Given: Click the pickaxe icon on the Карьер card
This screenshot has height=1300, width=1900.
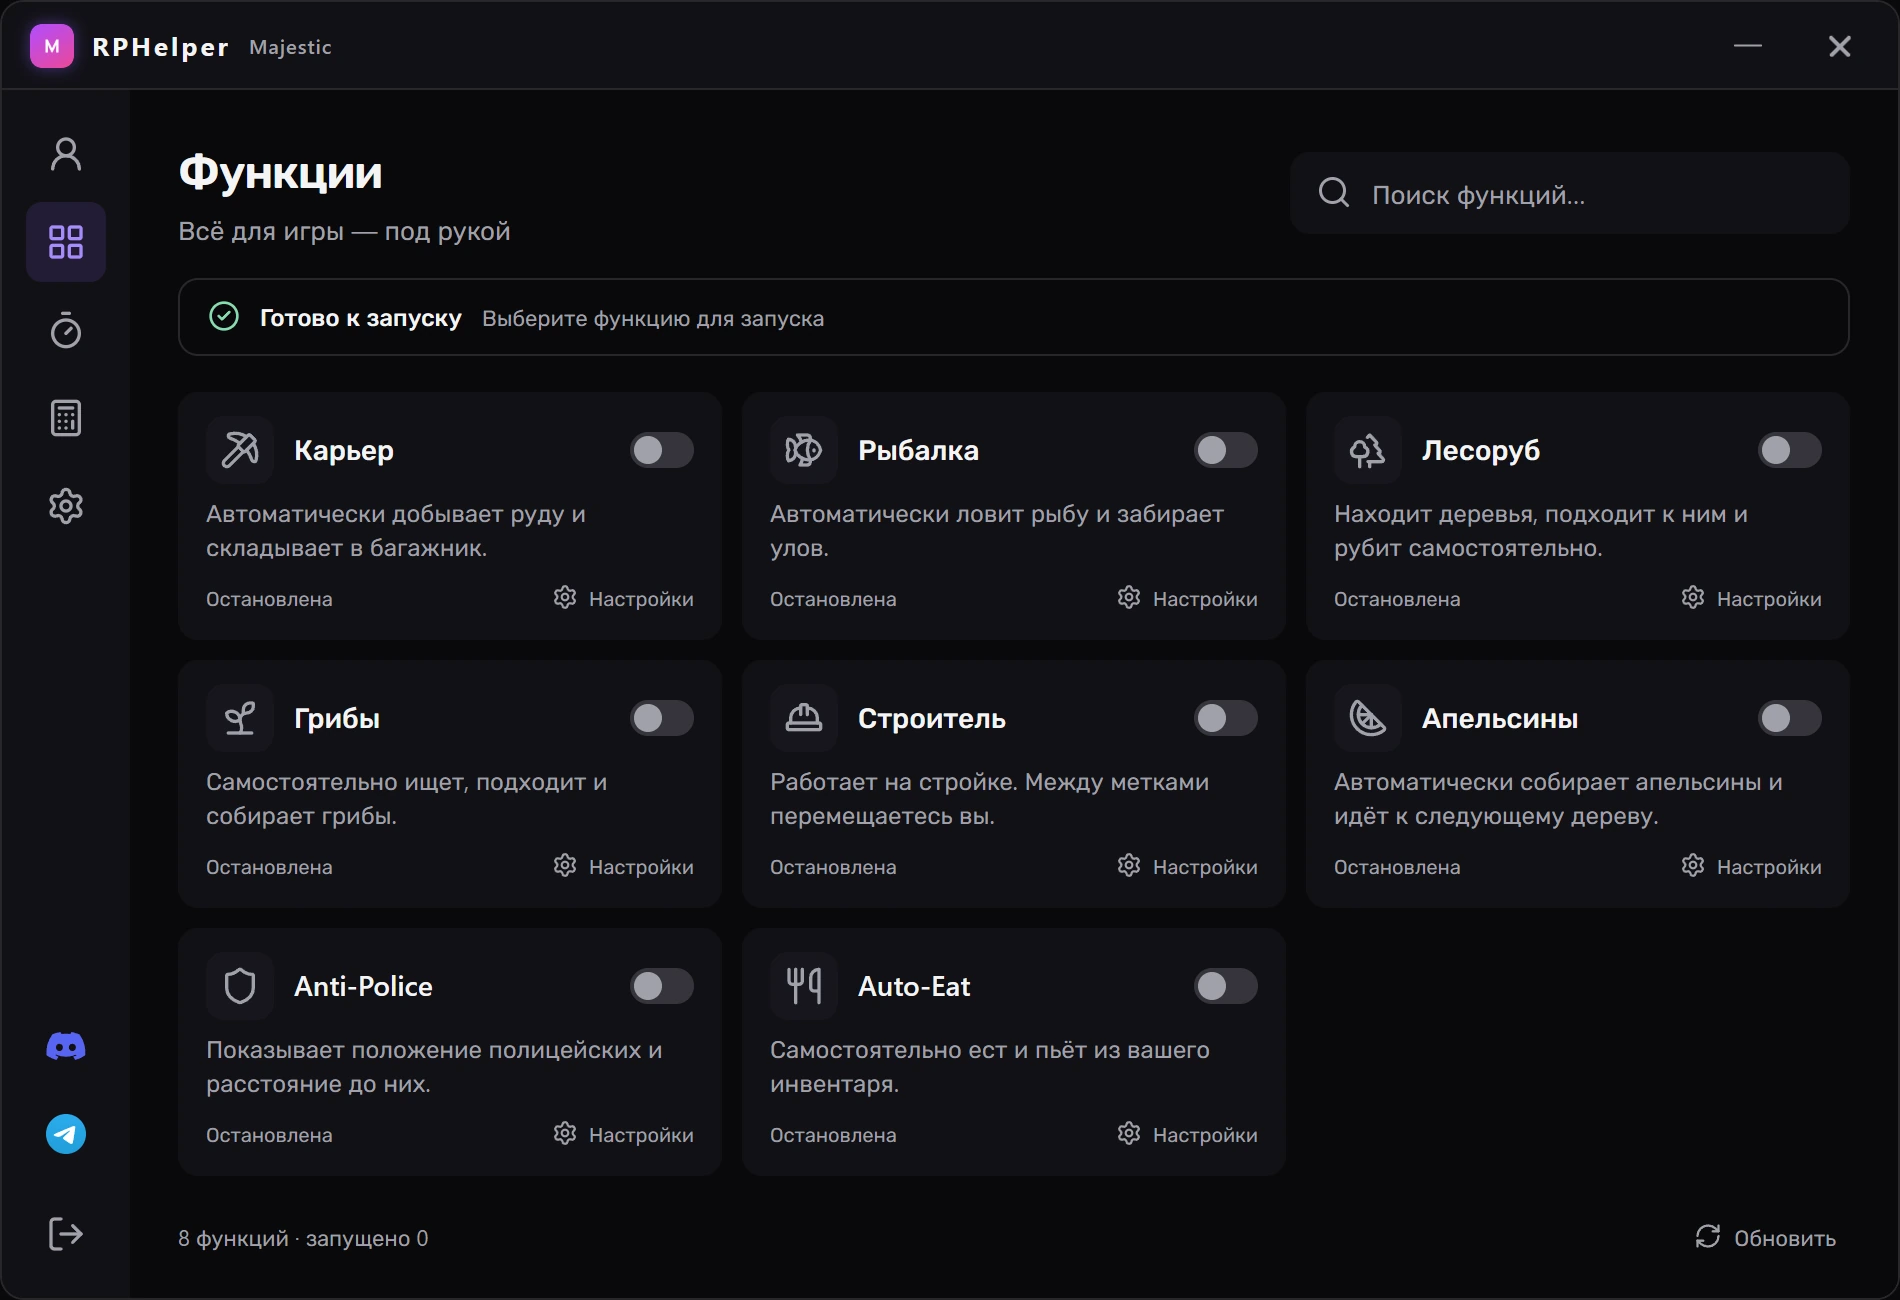Looking at the screenshot, I should point(240,450).
